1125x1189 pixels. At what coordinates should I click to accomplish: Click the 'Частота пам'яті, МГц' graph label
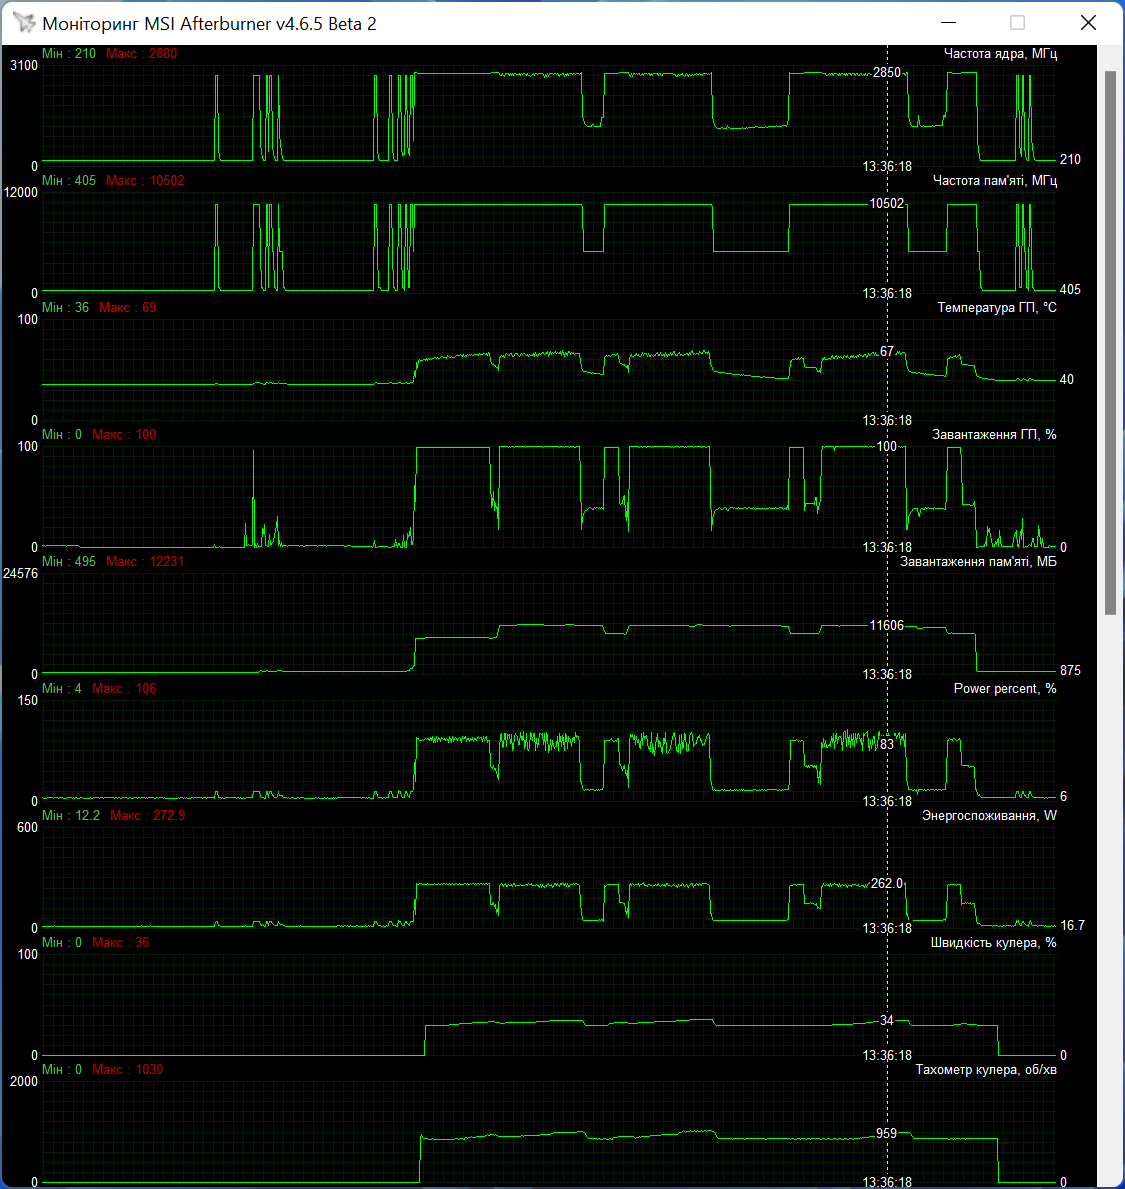tap(995, 180)
